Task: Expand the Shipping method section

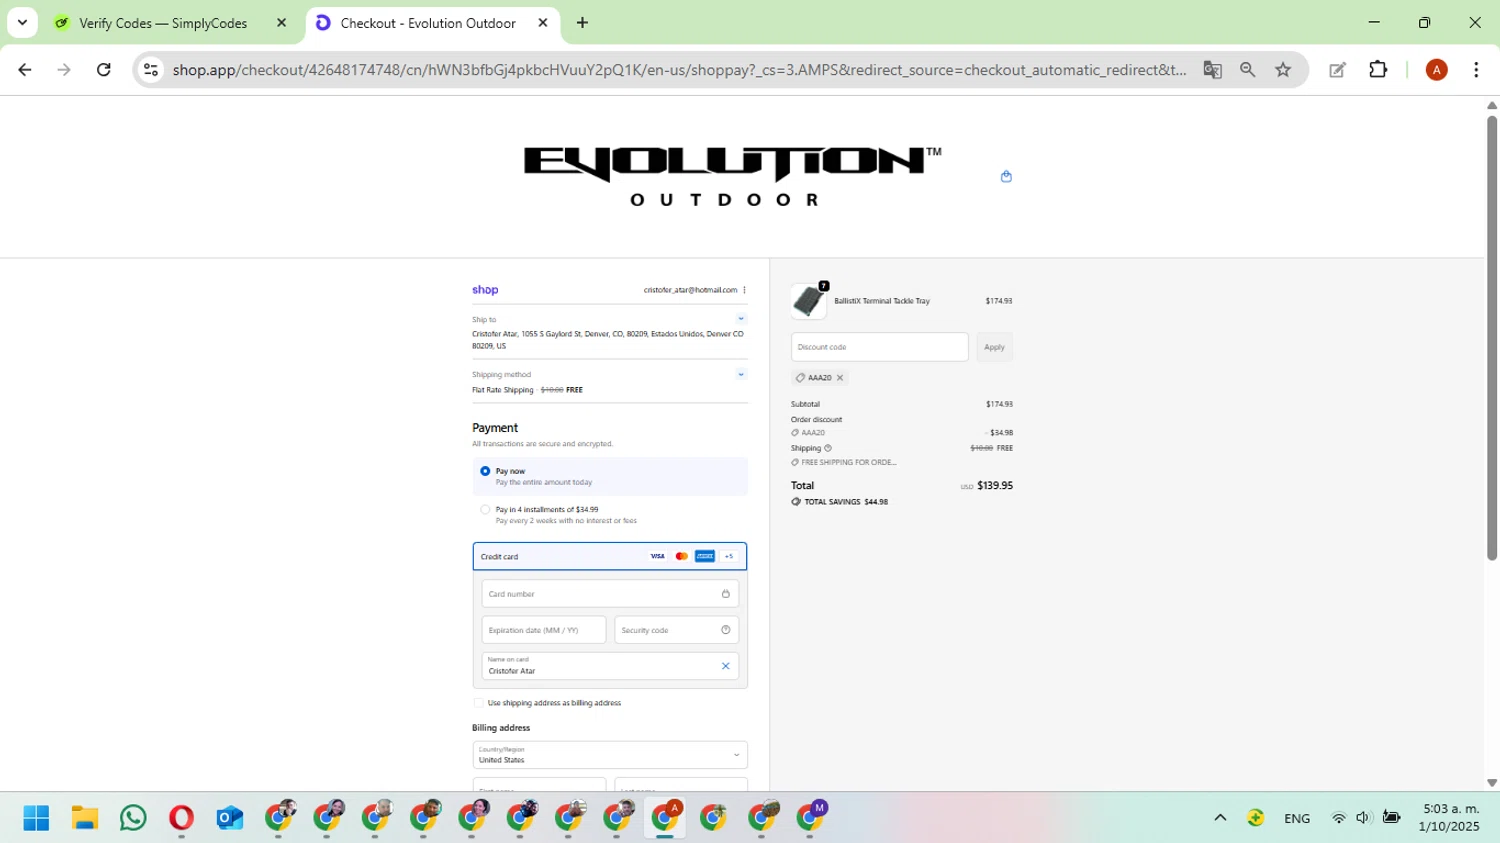Action: 741,374
